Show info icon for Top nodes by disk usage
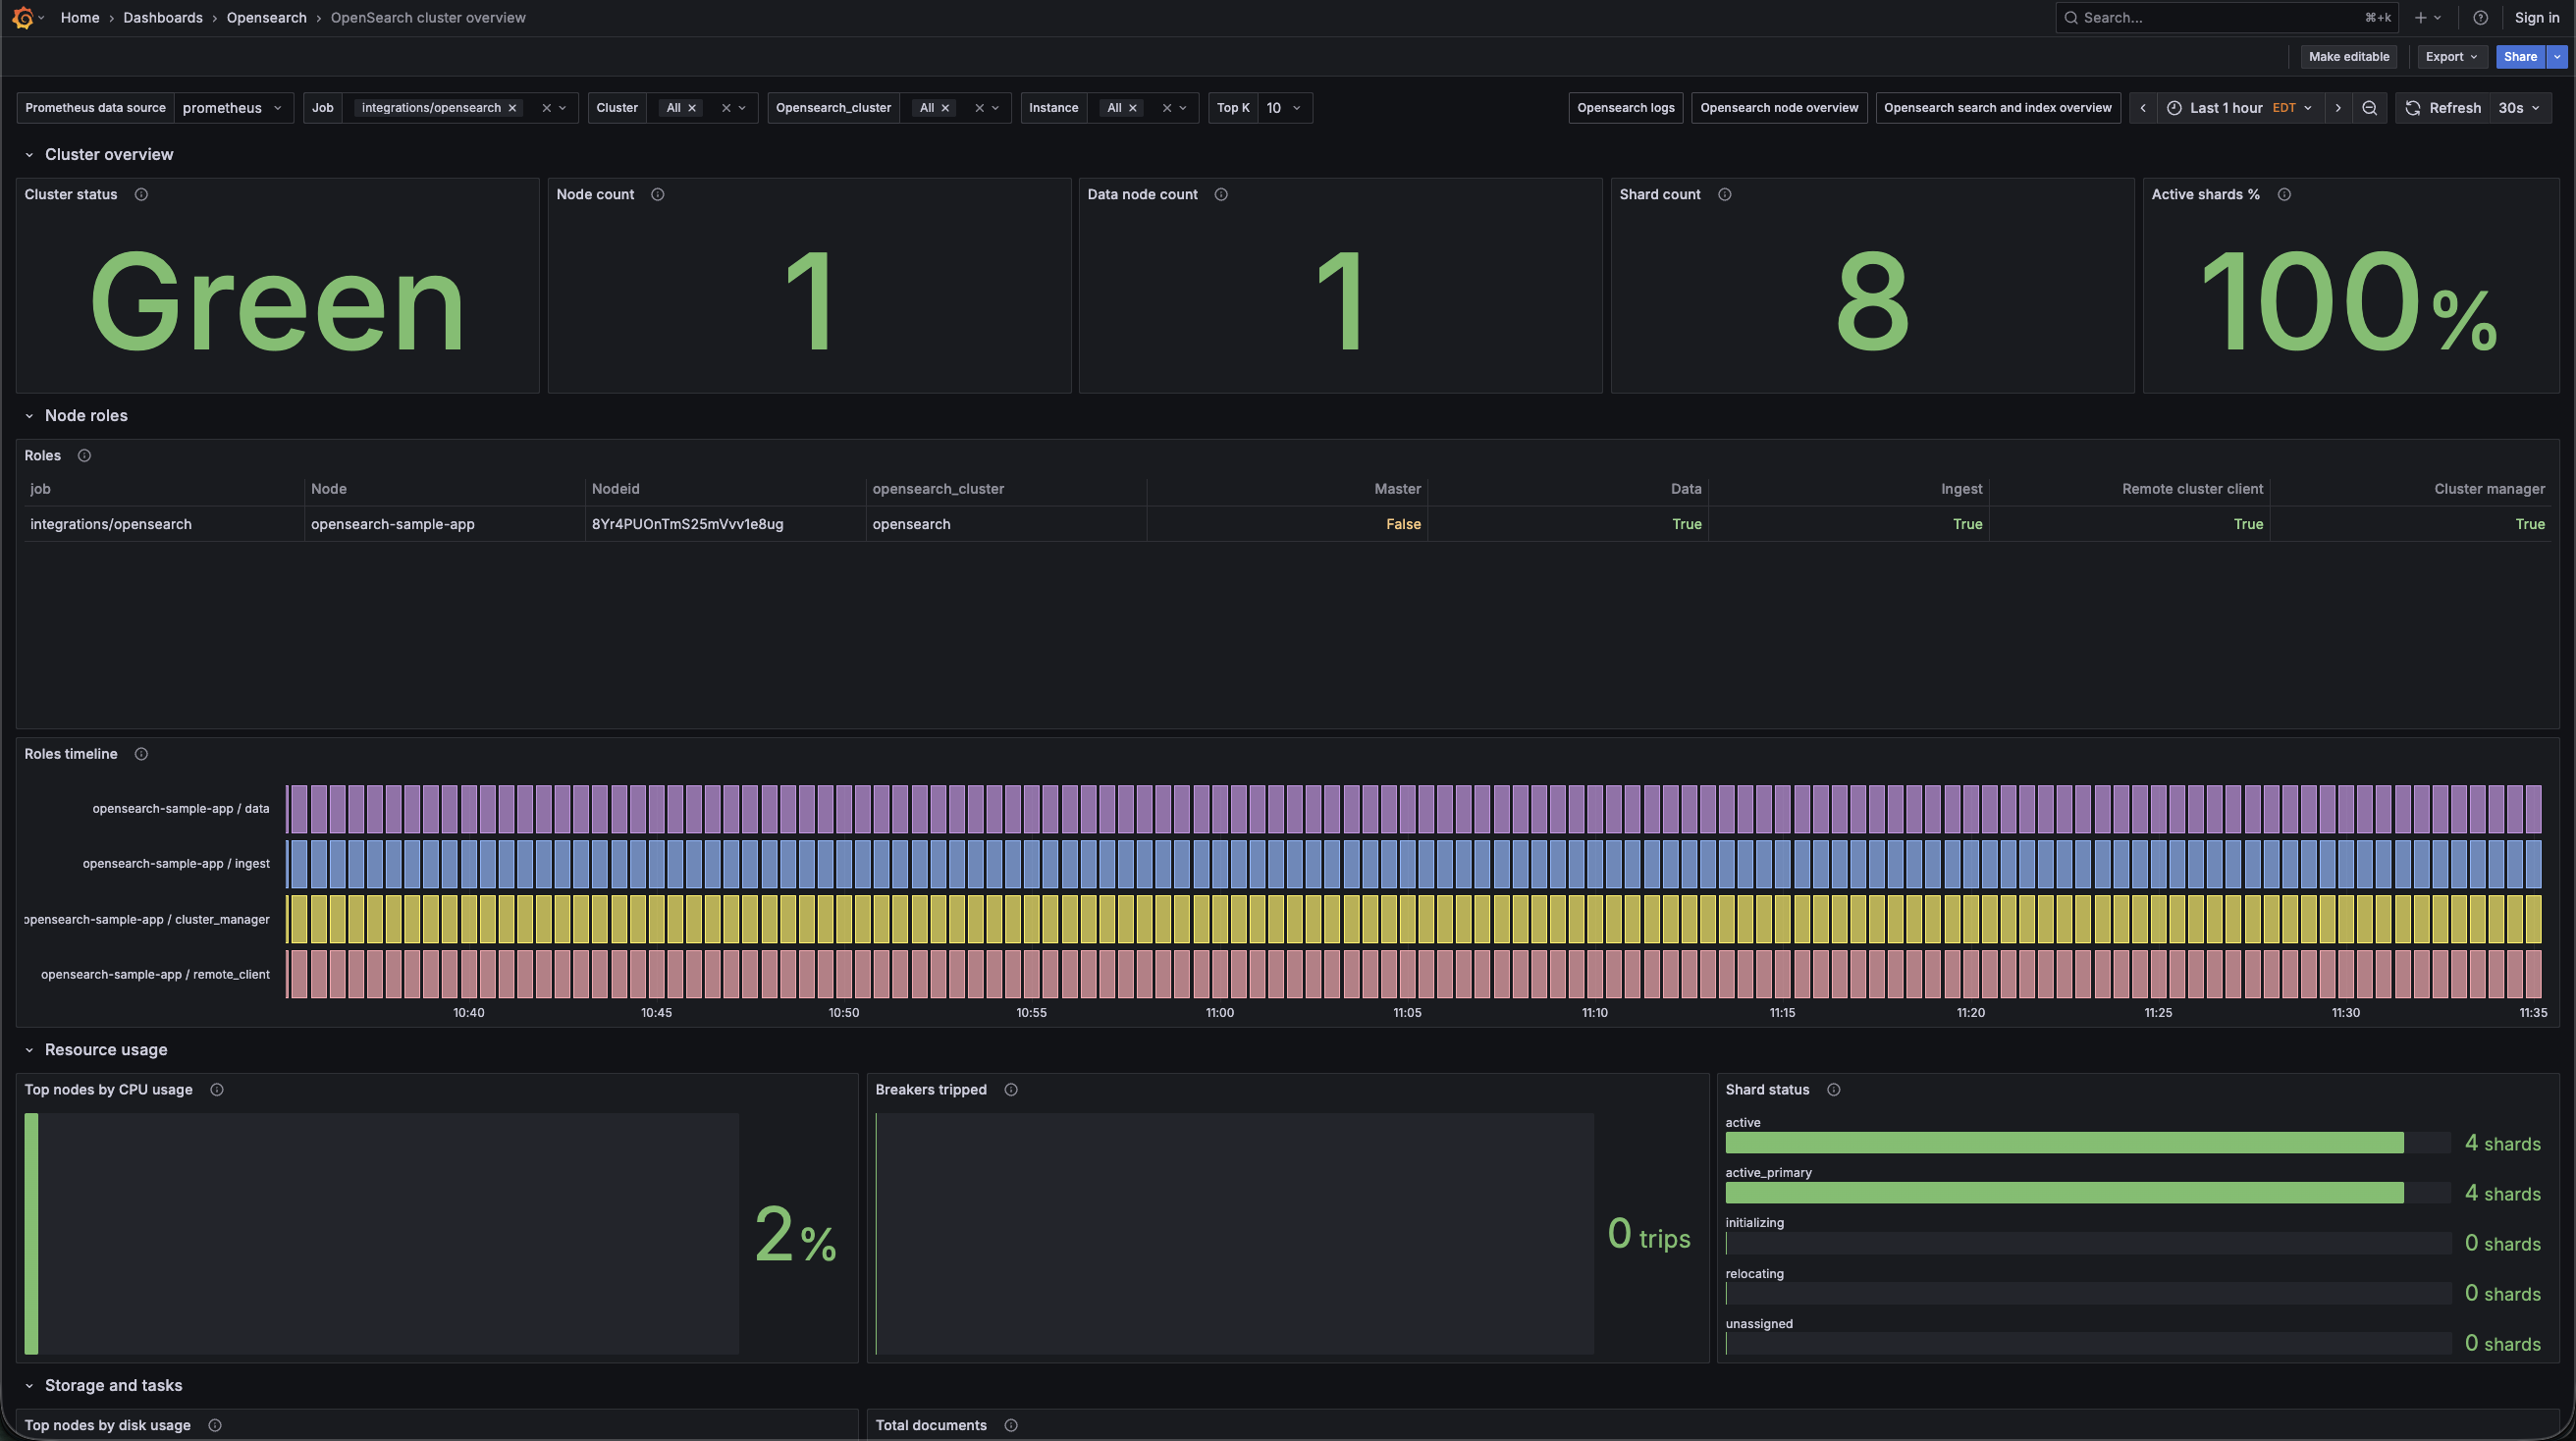 214,1426
